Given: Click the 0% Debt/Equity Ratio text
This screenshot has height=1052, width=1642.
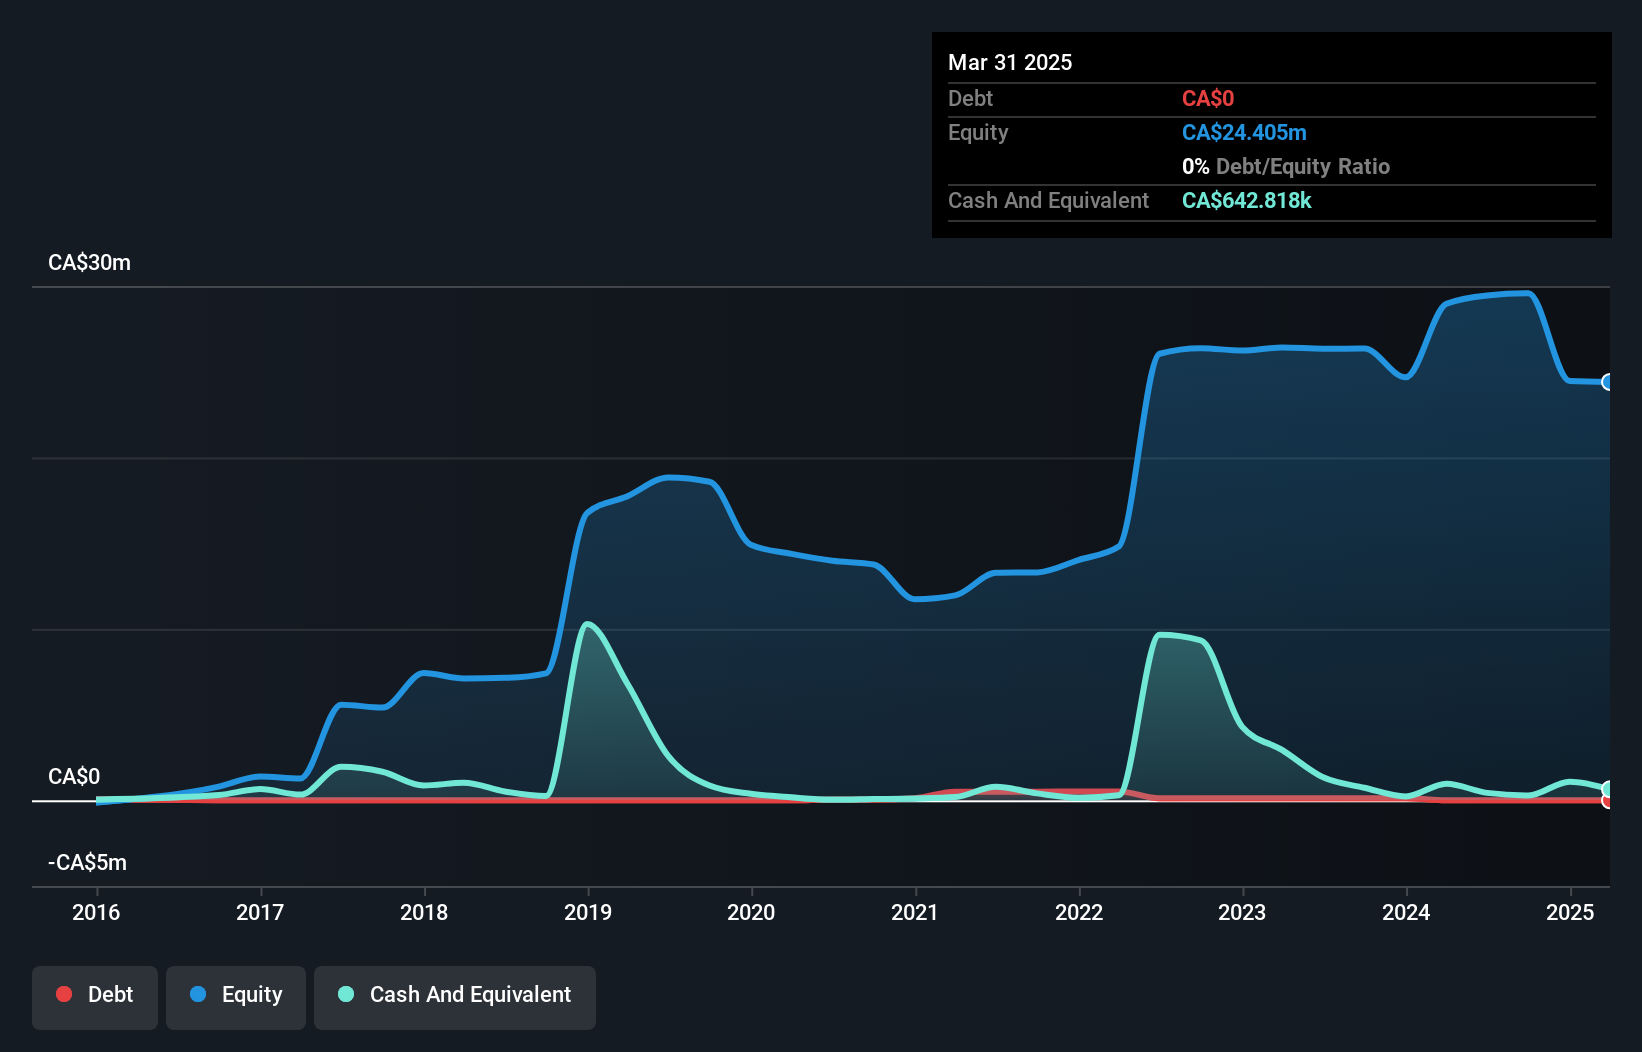Looking at the screenshot, I should pos(1286,167).
